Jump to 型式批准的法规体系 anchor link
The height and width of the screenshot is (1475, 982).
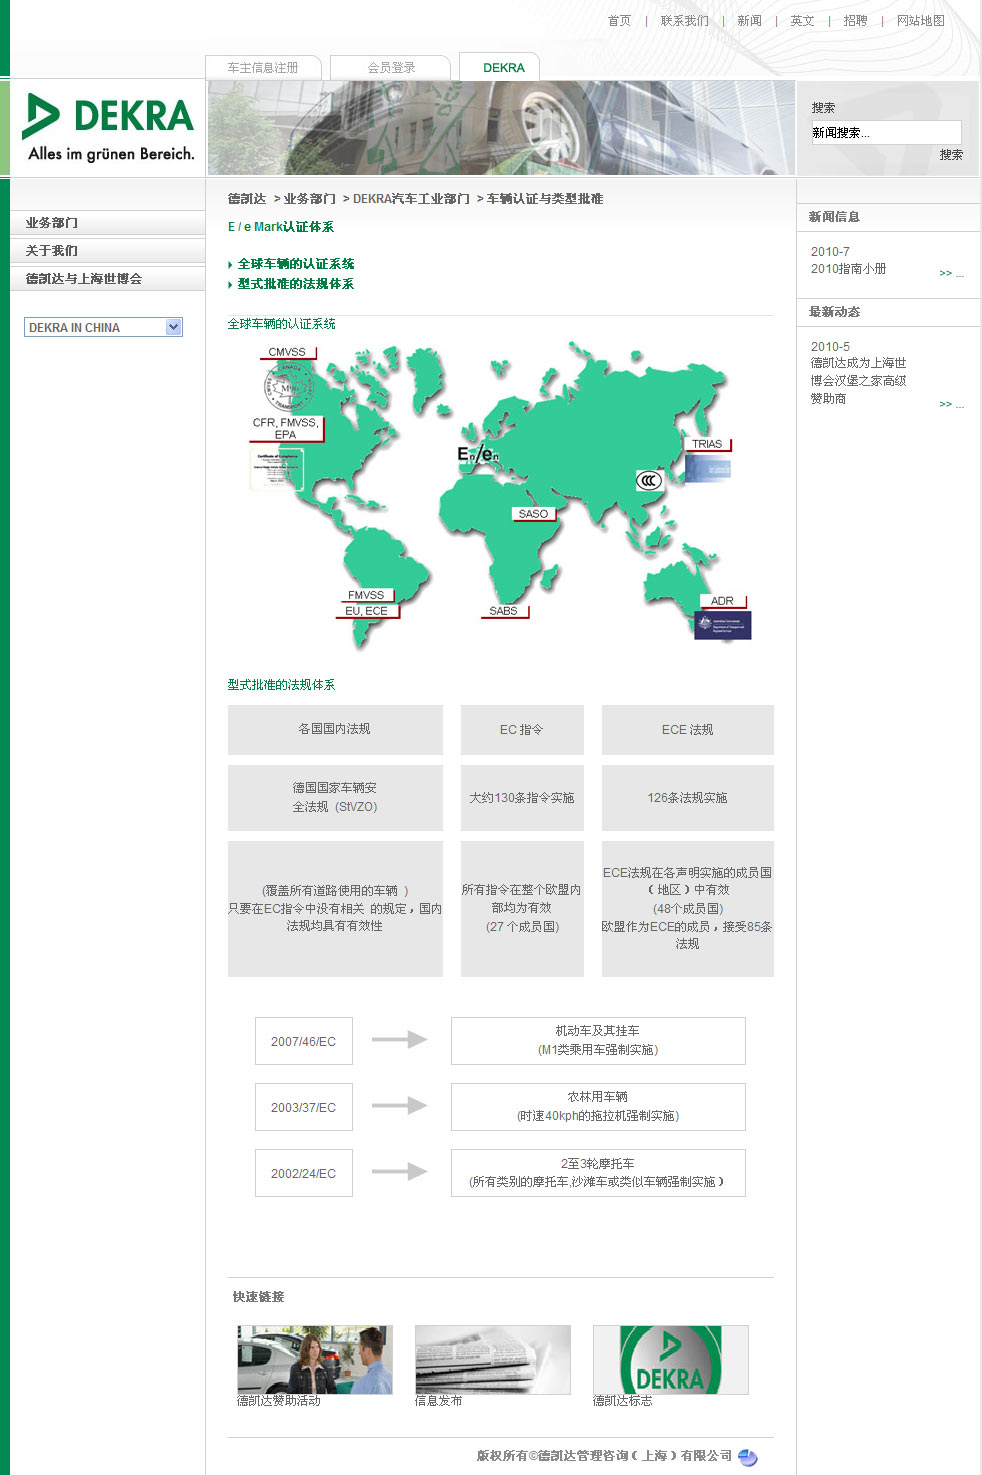pyautogui.click(x=296, y=284)
